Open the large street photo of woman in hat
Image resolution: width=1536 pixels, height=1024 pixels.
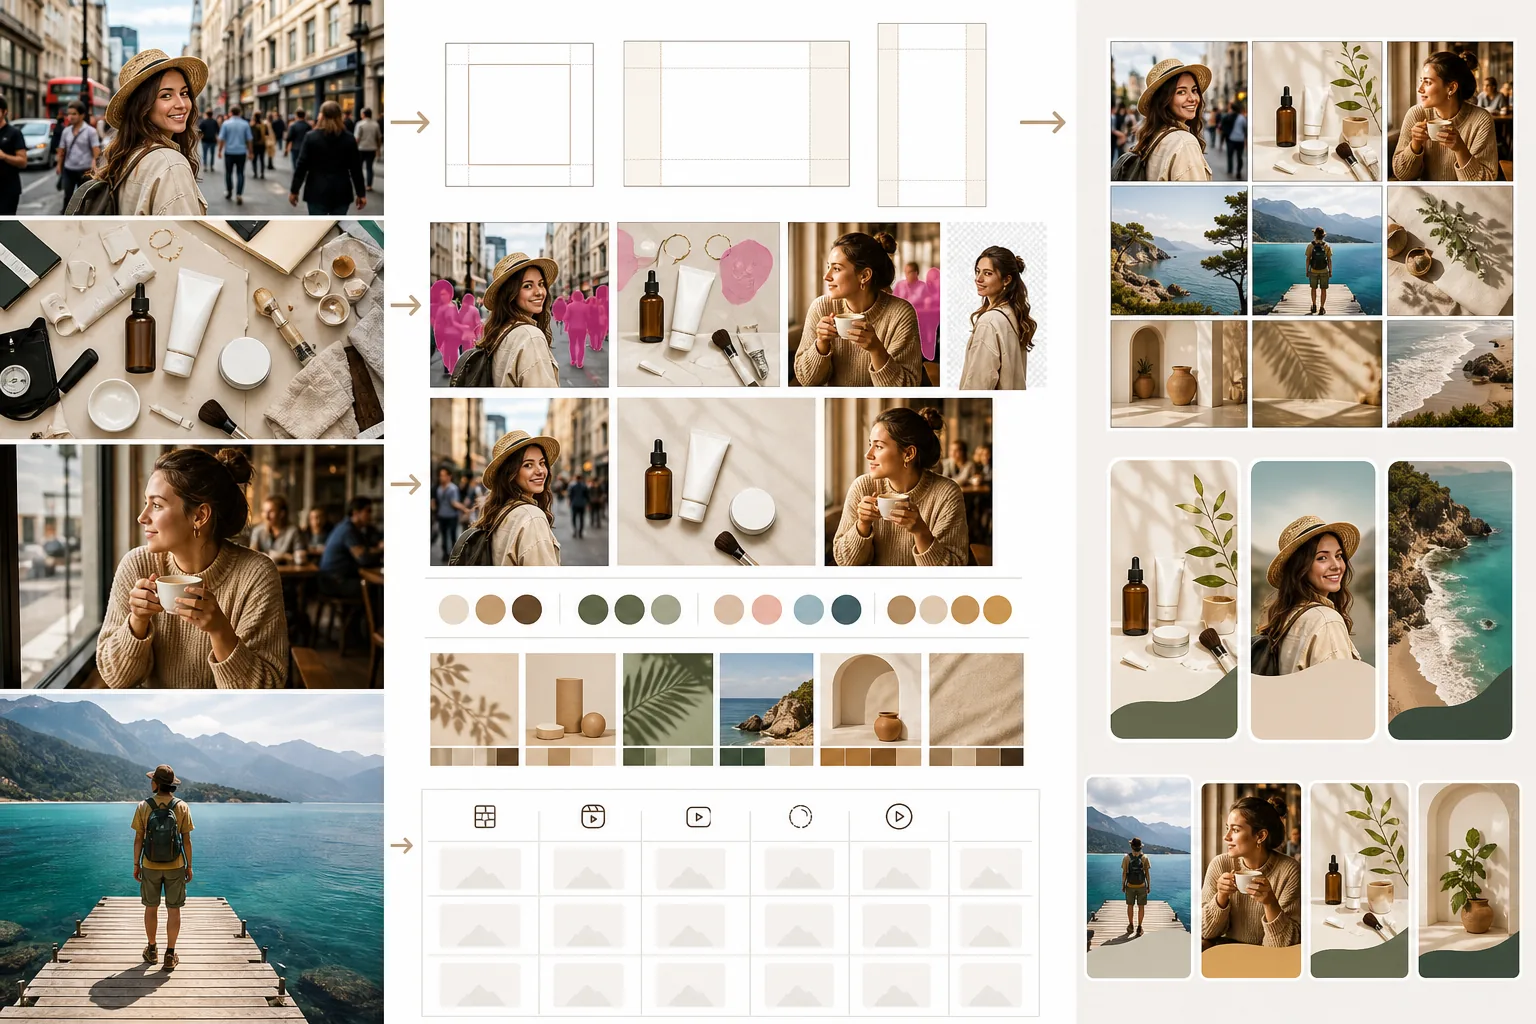pos(192,107)
